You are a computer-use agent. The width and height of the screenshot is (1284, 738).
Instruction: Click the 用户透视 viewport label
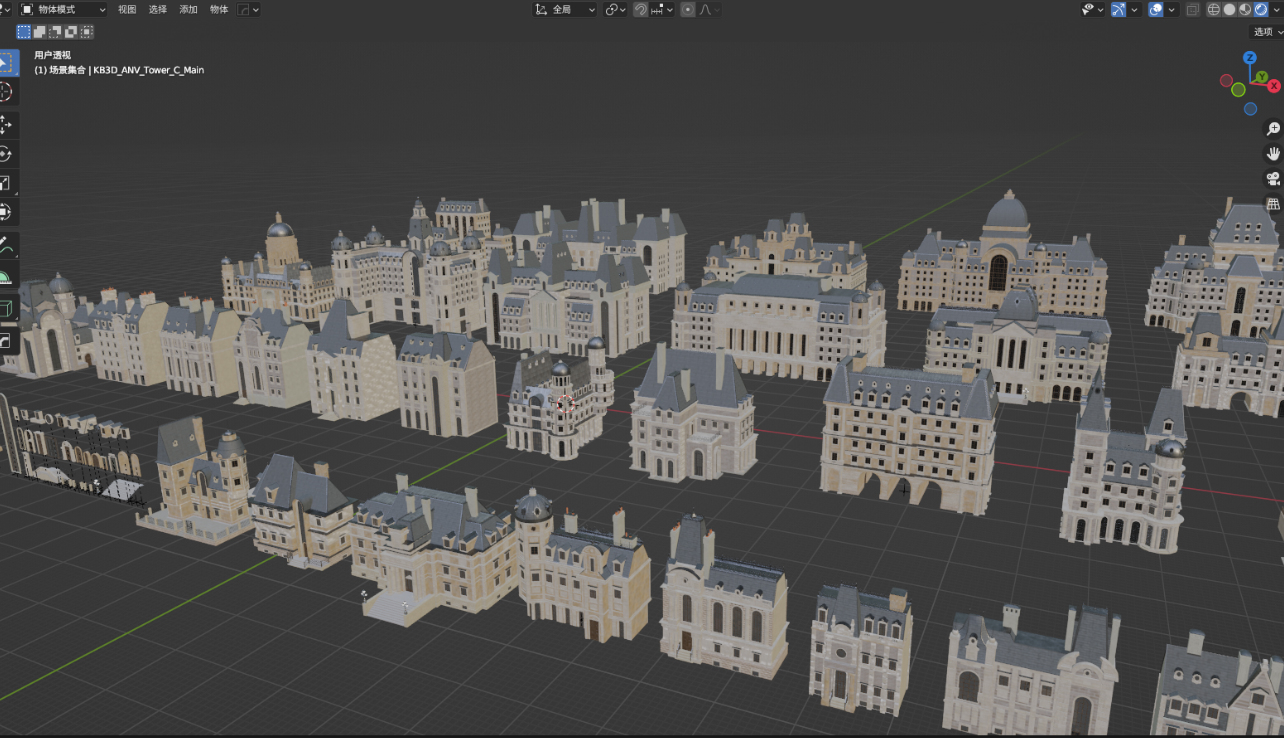53,56
